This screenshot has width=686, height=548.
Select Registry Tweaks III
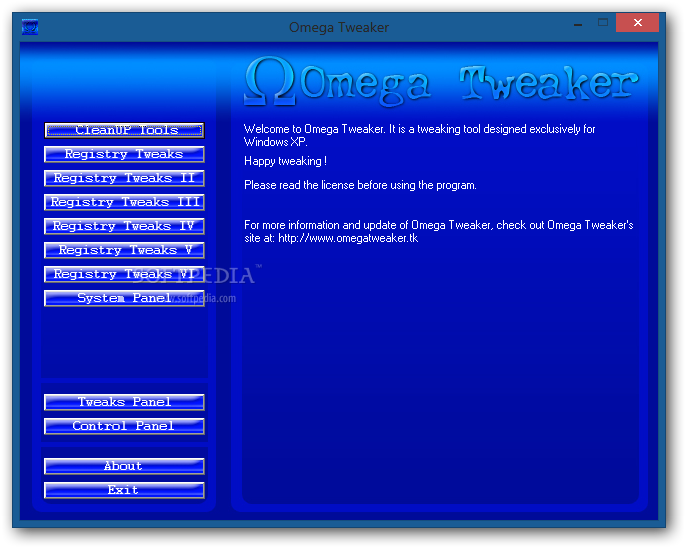(124, 202)
